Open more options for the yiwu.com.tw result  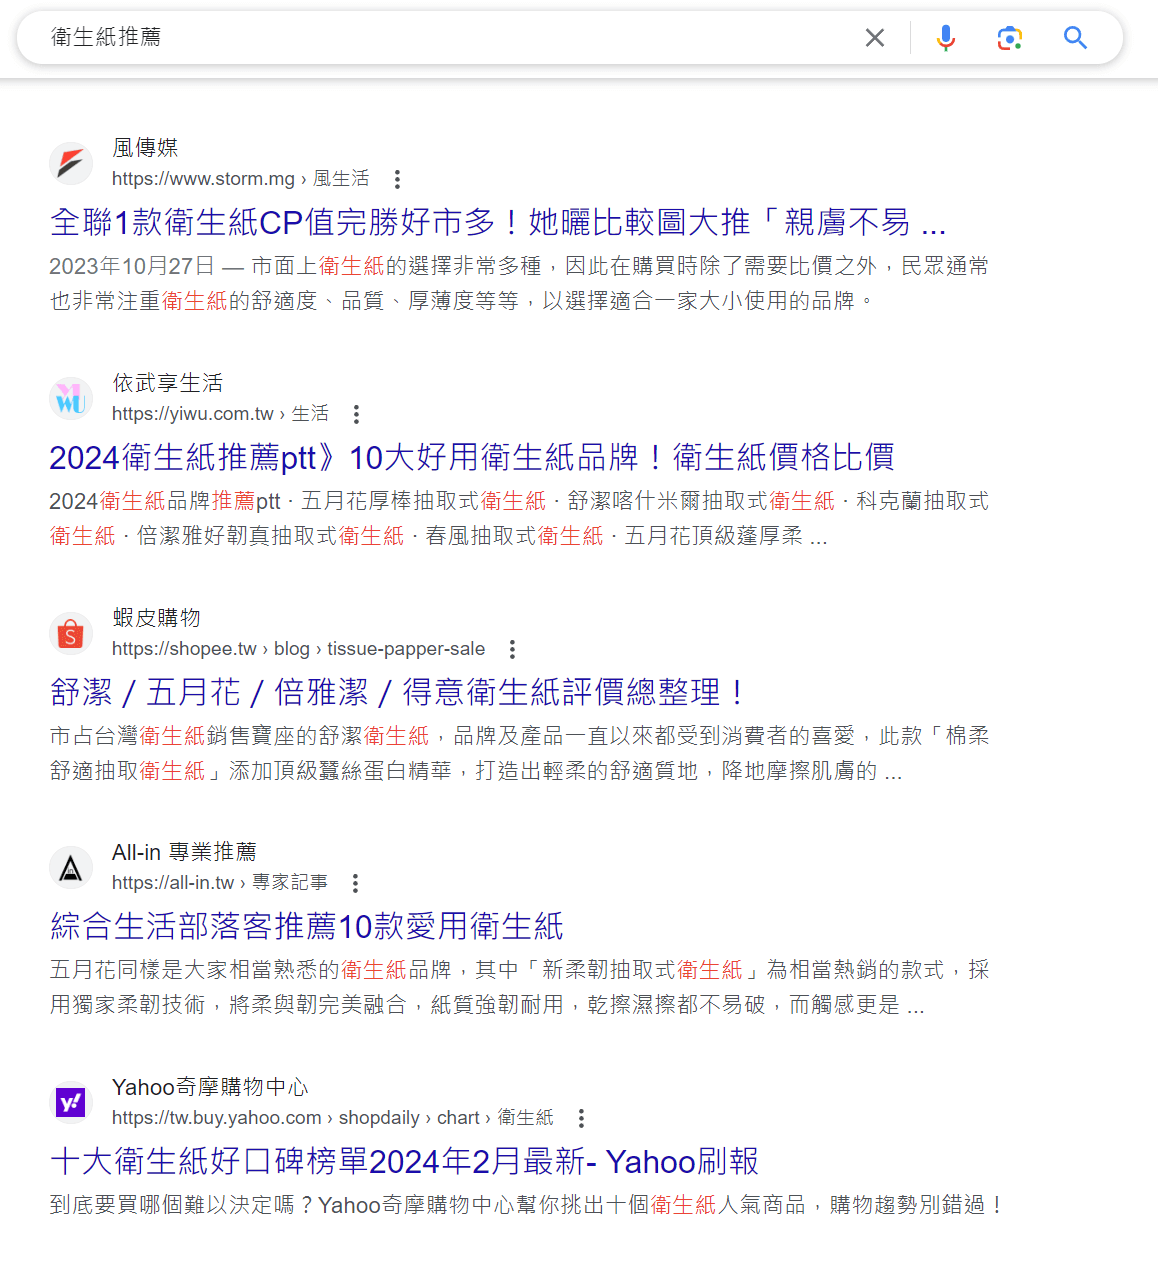point(356,414)
